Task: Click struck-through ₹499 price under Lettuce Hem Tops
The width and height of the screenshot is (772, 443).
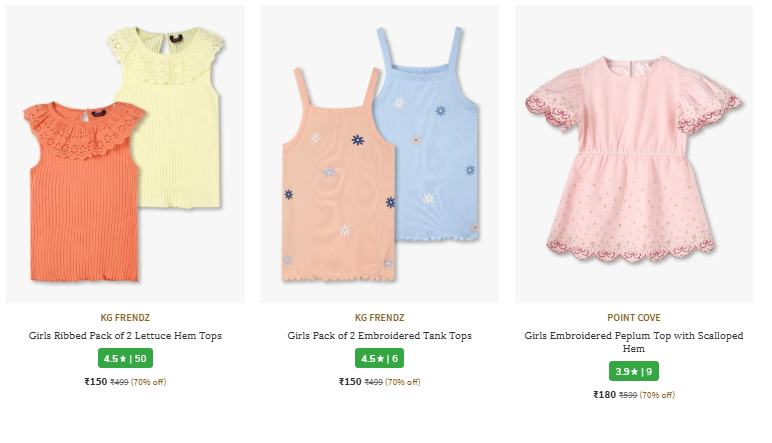Action: 119,382
